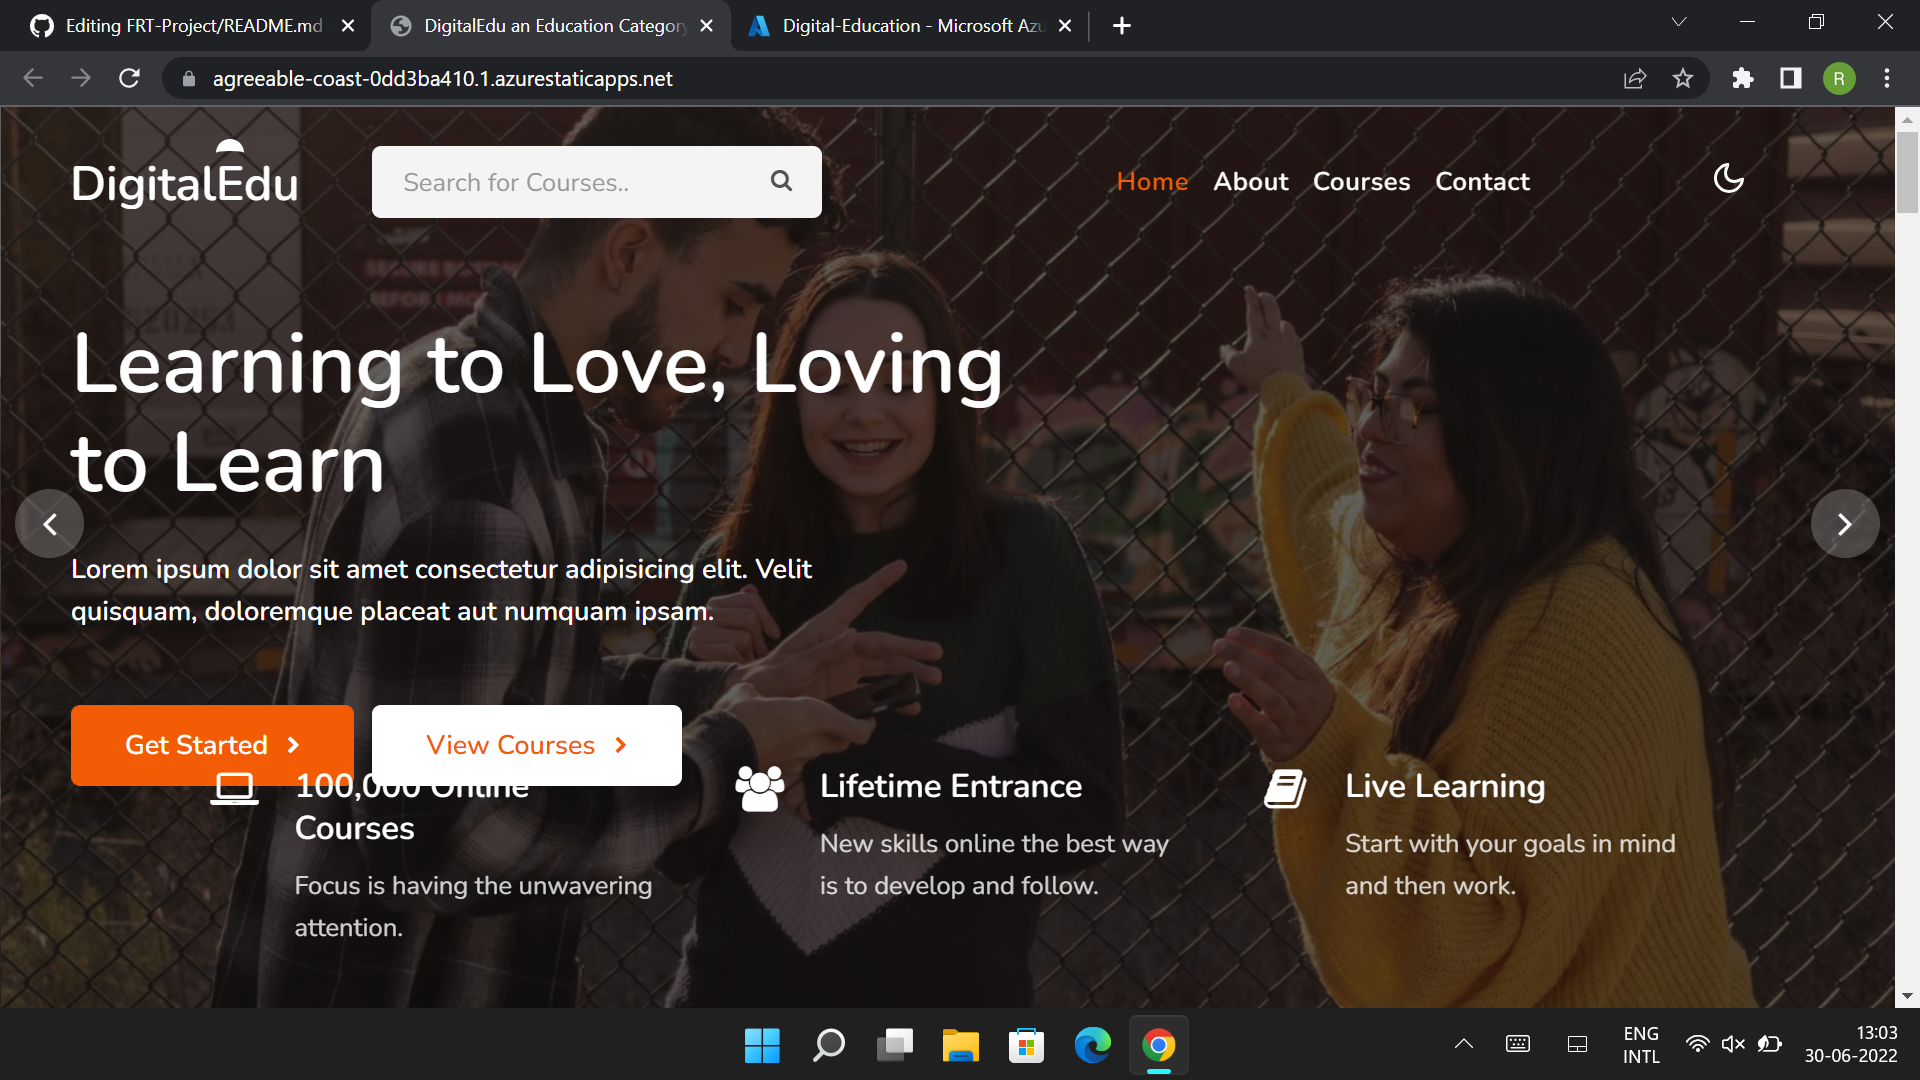The width and height of the screenshot is (1920, 1080).
Task: Open the Courses navigation menu item
Action: (x=1361, y=182)
